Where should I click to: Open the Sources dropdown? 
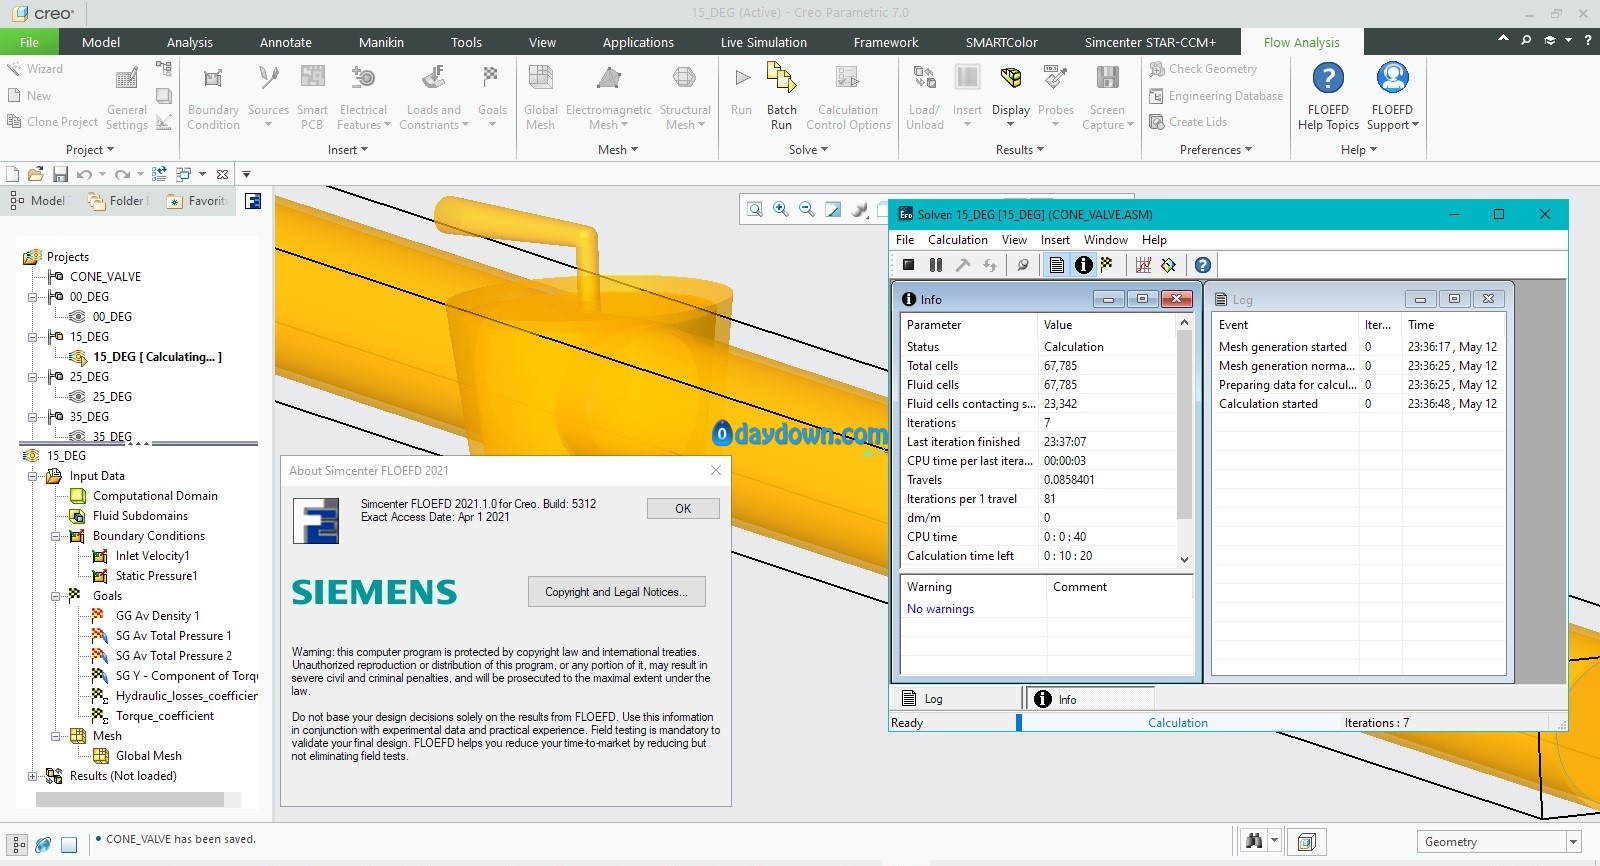268,124
